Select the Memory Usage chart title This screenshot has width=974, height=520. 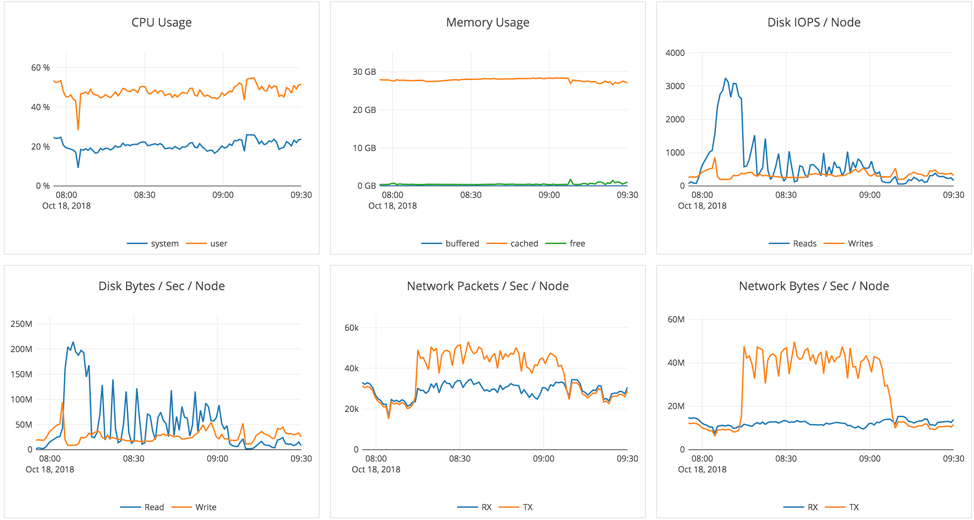[x=487, y=22]
